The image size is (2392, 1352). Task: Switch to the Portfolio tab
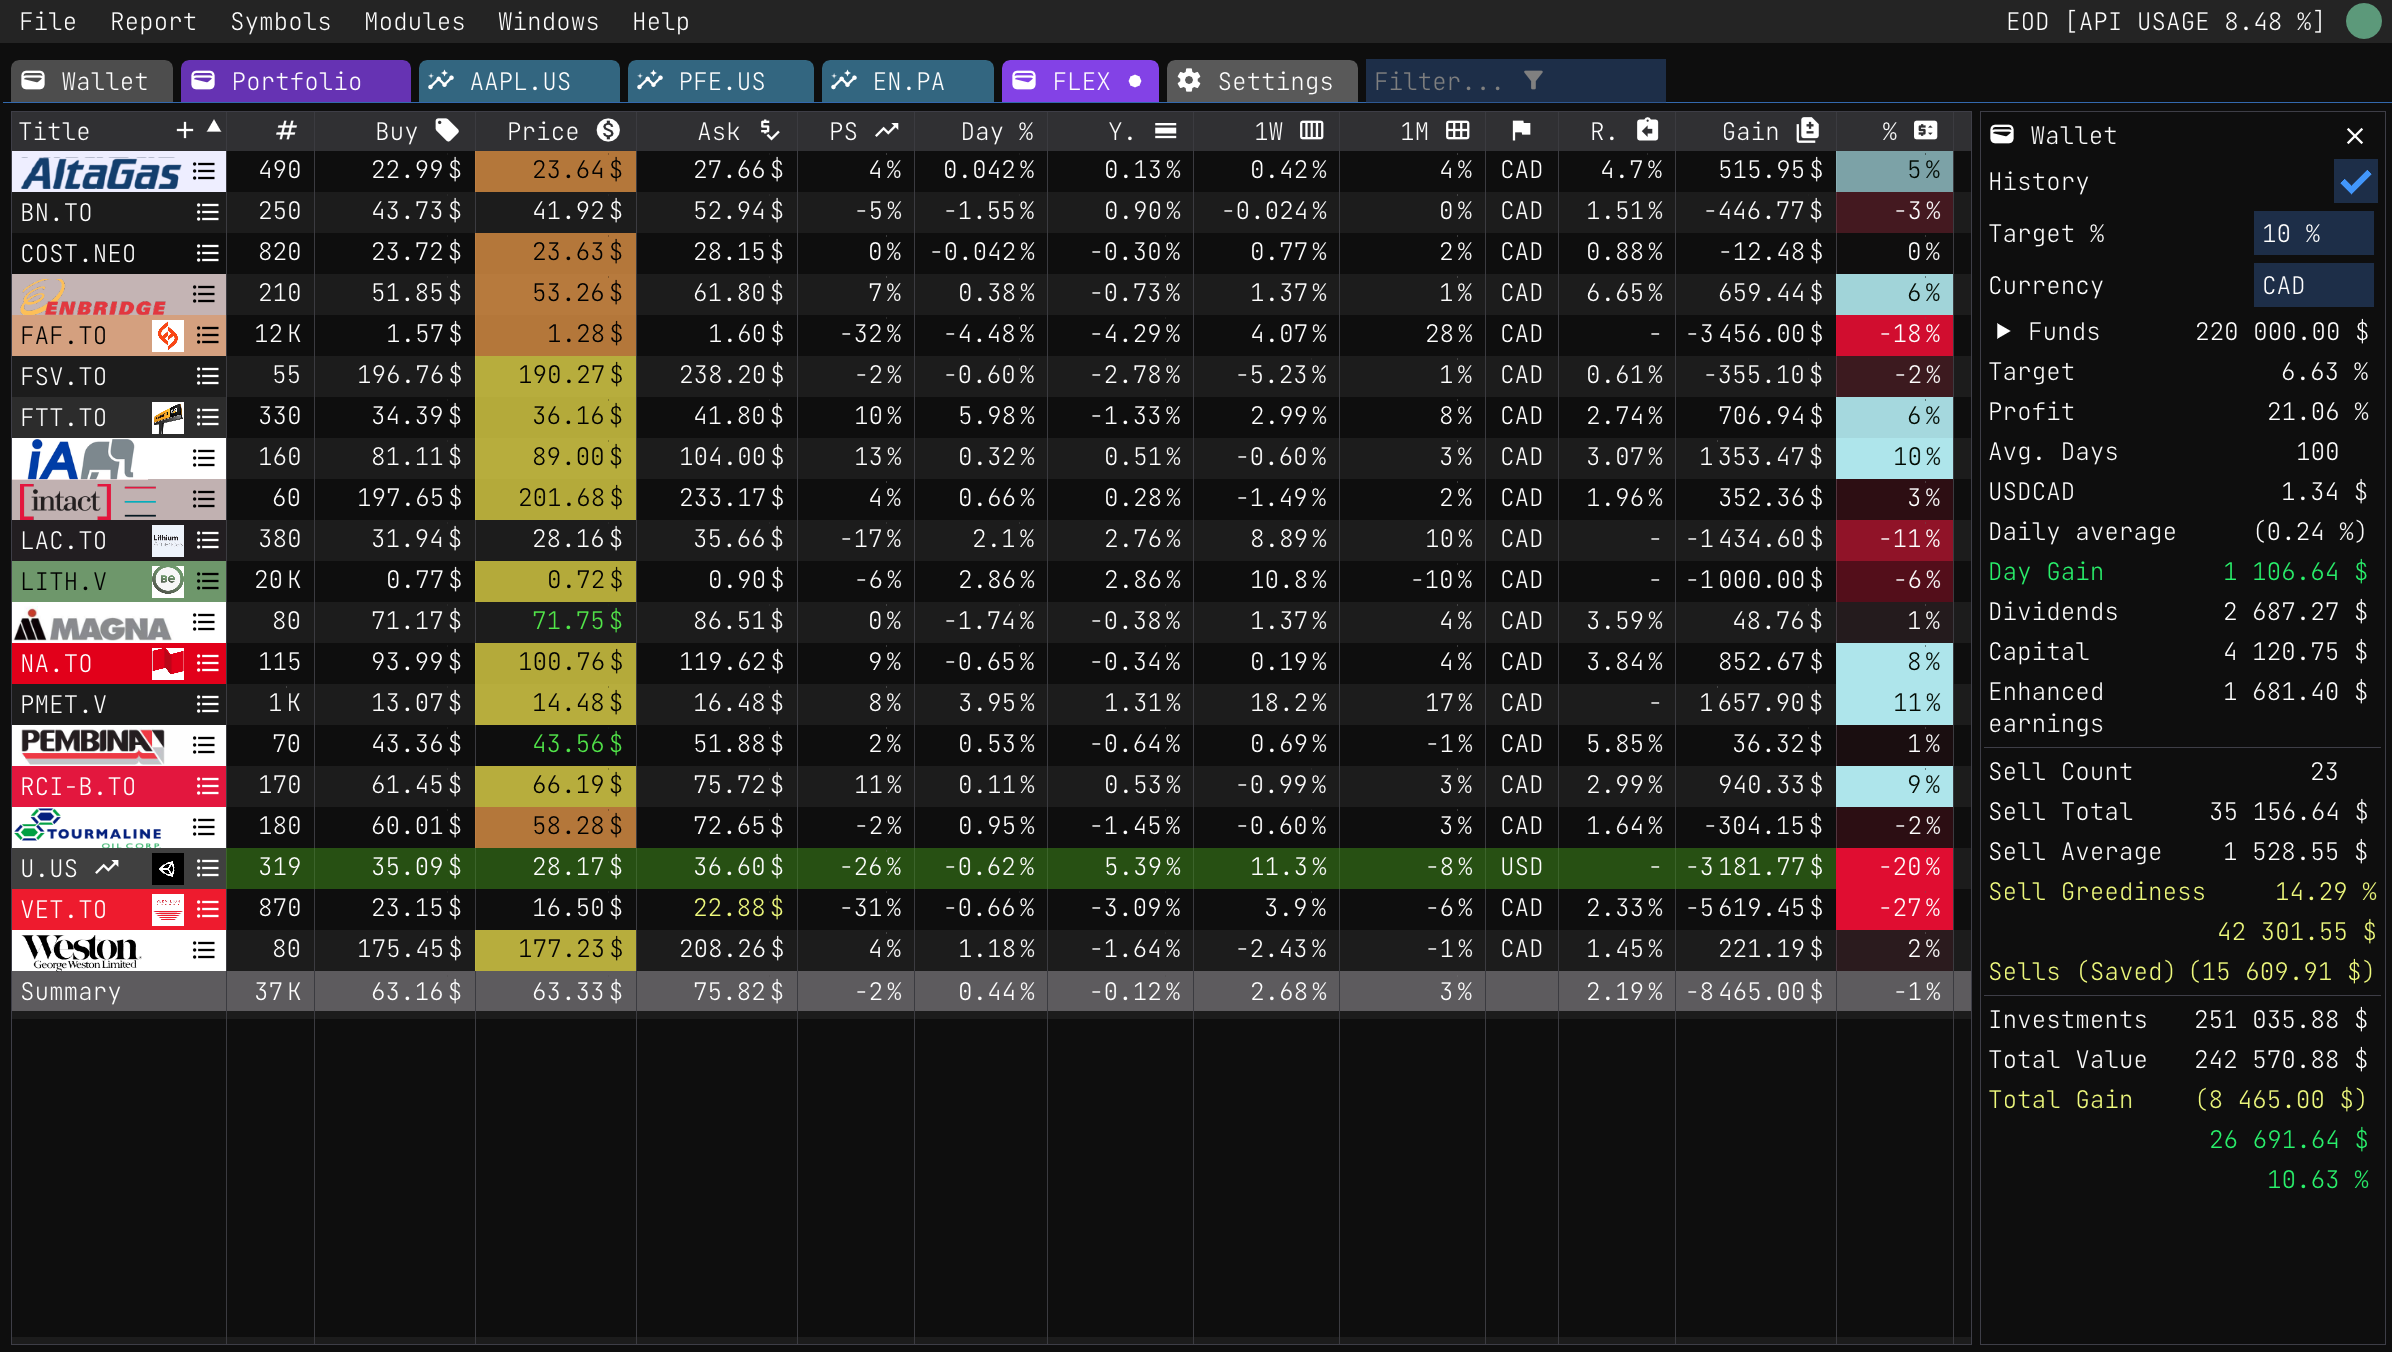click(x=295, y=81)
